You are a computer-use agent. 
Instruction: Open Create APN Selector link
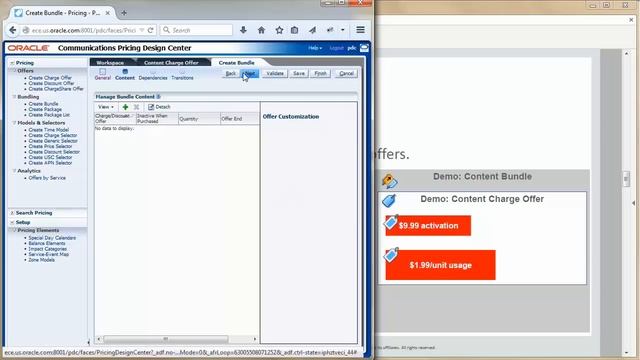point(50,163)
